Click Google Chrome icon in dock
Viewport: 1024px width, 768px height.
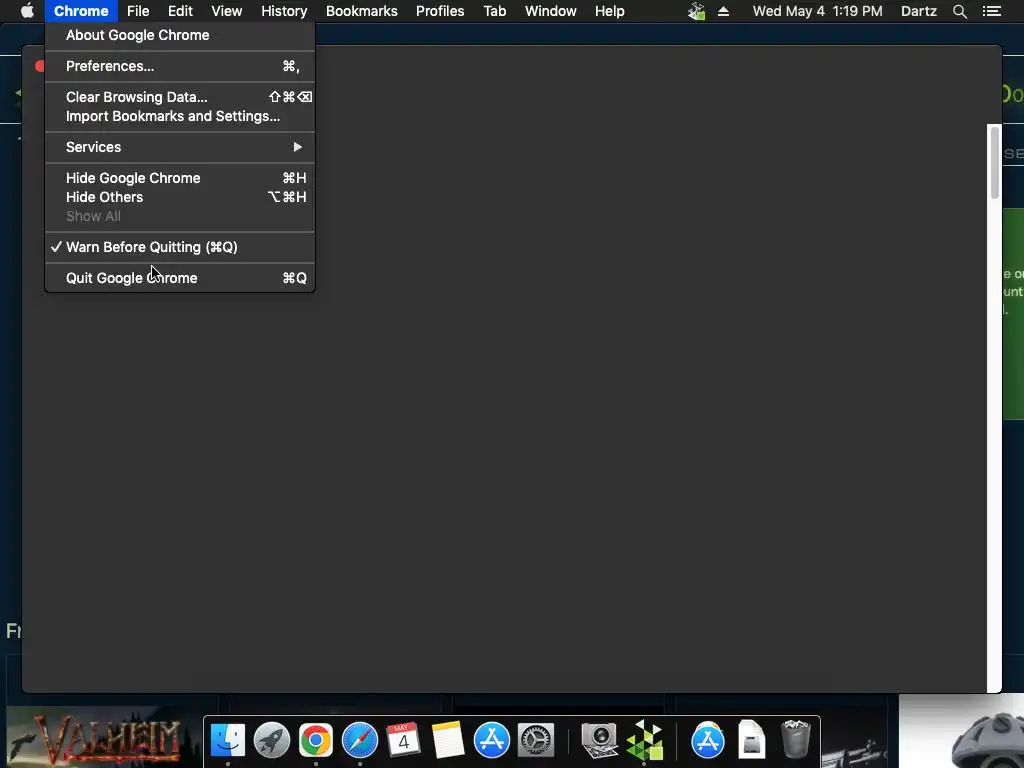click(x=315, y=740)
